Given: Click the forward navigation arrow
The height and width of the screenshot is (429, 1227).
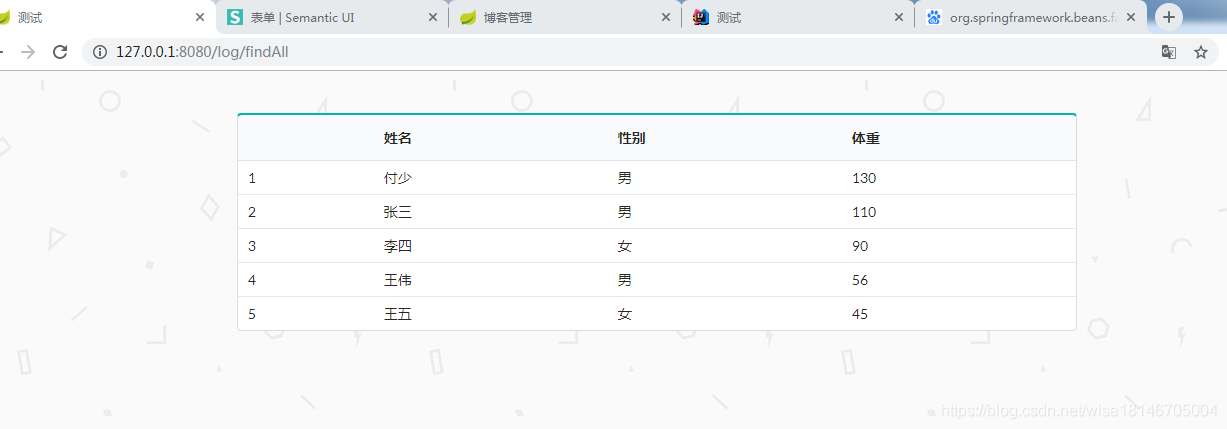Looking at the screenshot, I should (28, 52).
